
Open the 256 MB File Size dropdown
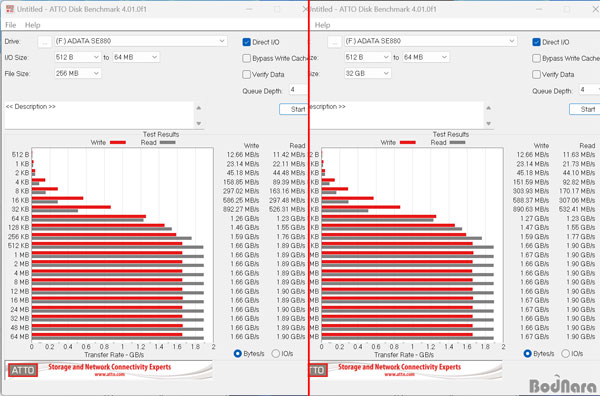click(78, 73)
